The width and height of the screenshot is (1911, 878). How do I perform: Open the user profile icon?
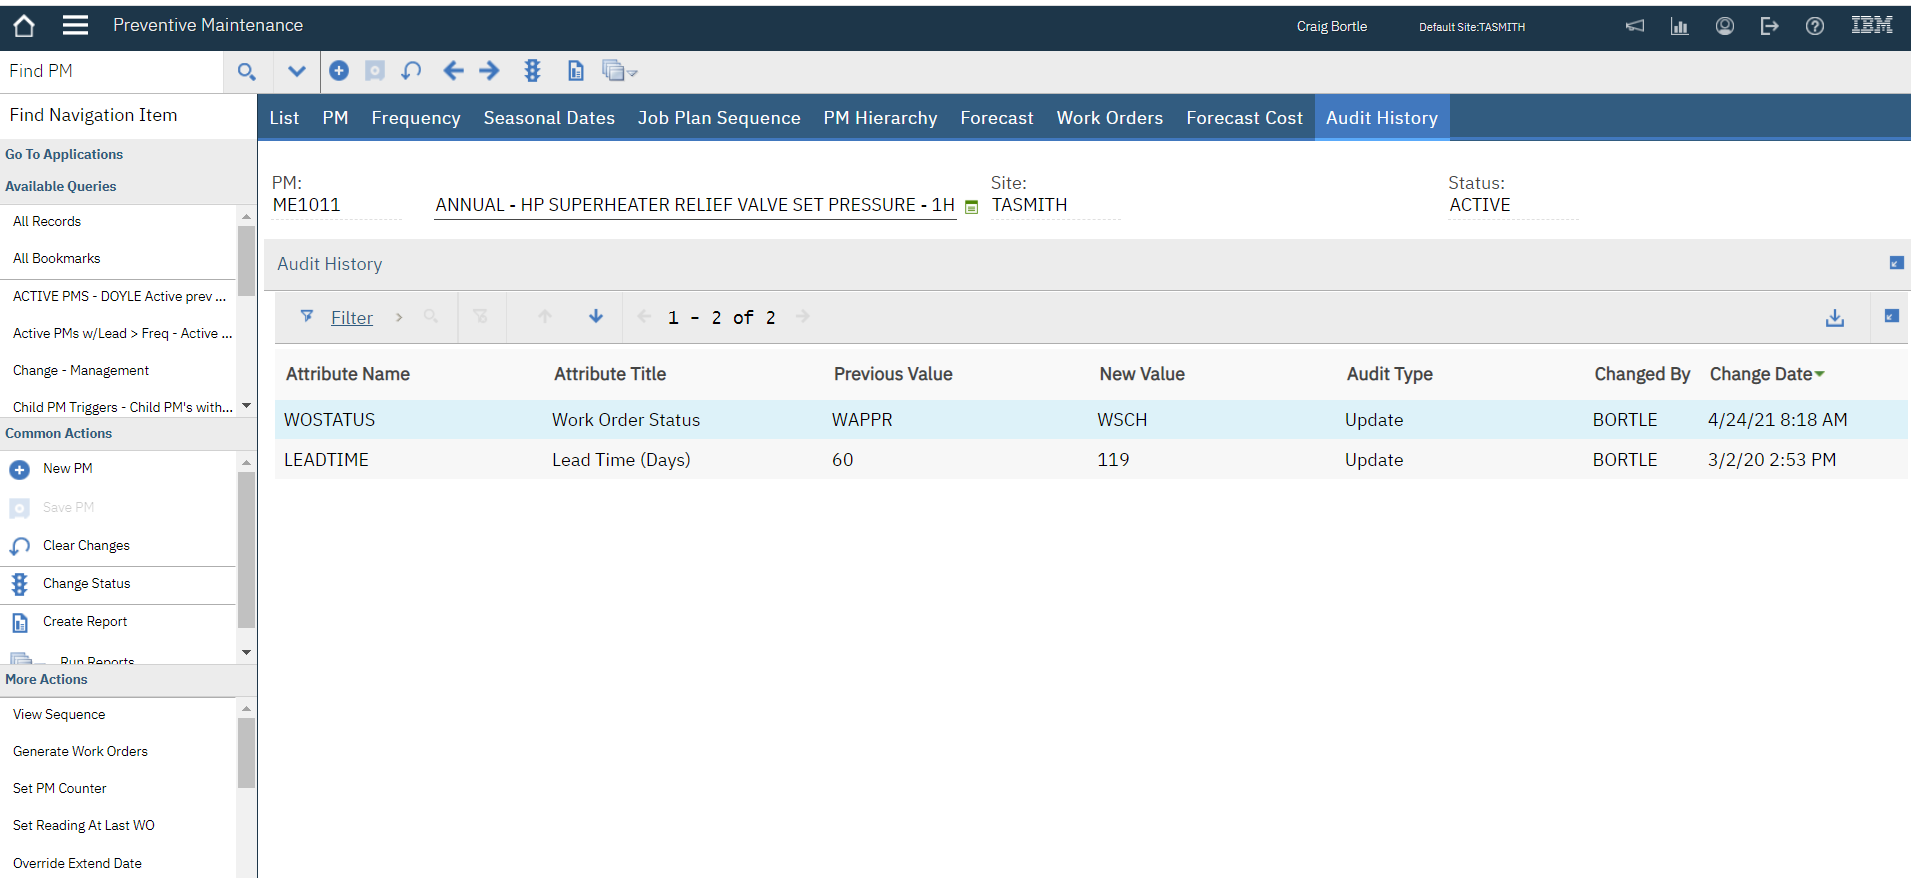[1725, 26]
